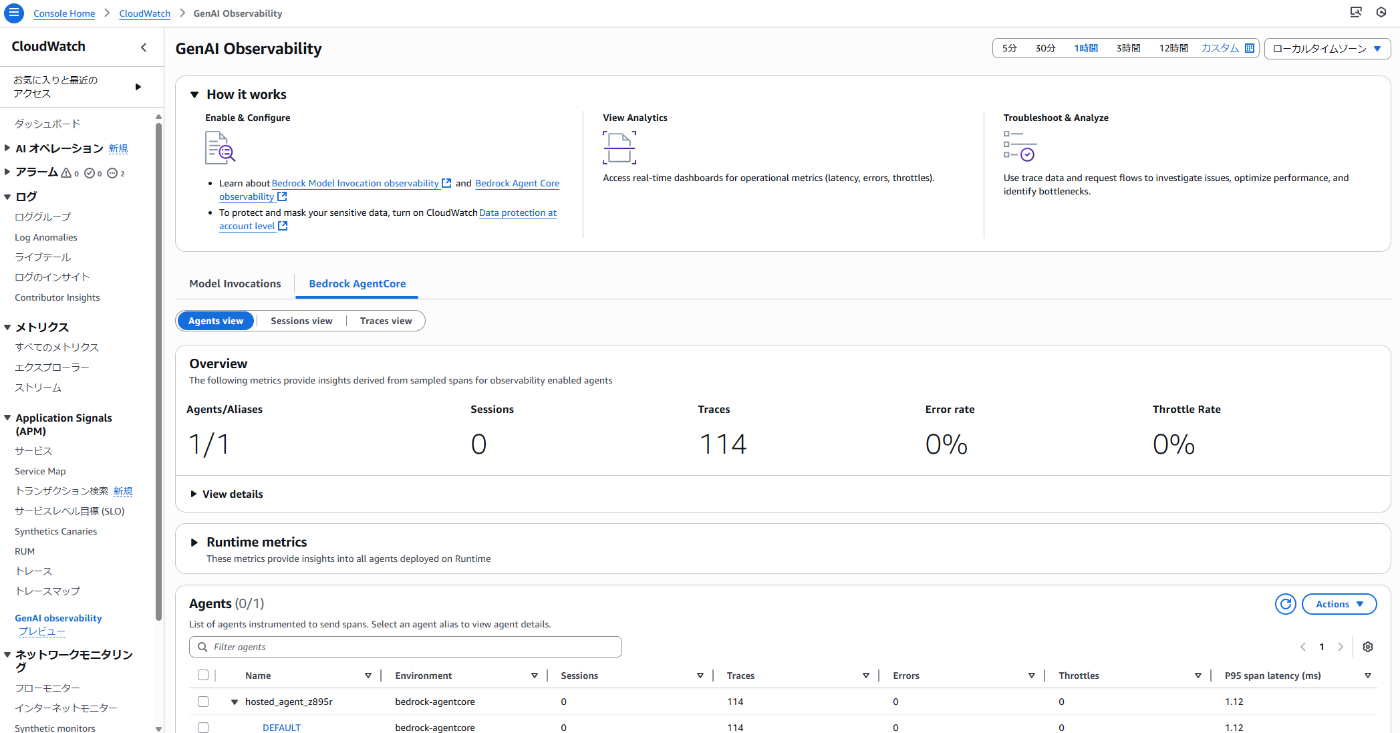Viewport: 1400px width, 733px height.
Task: Open the ローカルタイムゾーン dropdown
Action: 1328,48
